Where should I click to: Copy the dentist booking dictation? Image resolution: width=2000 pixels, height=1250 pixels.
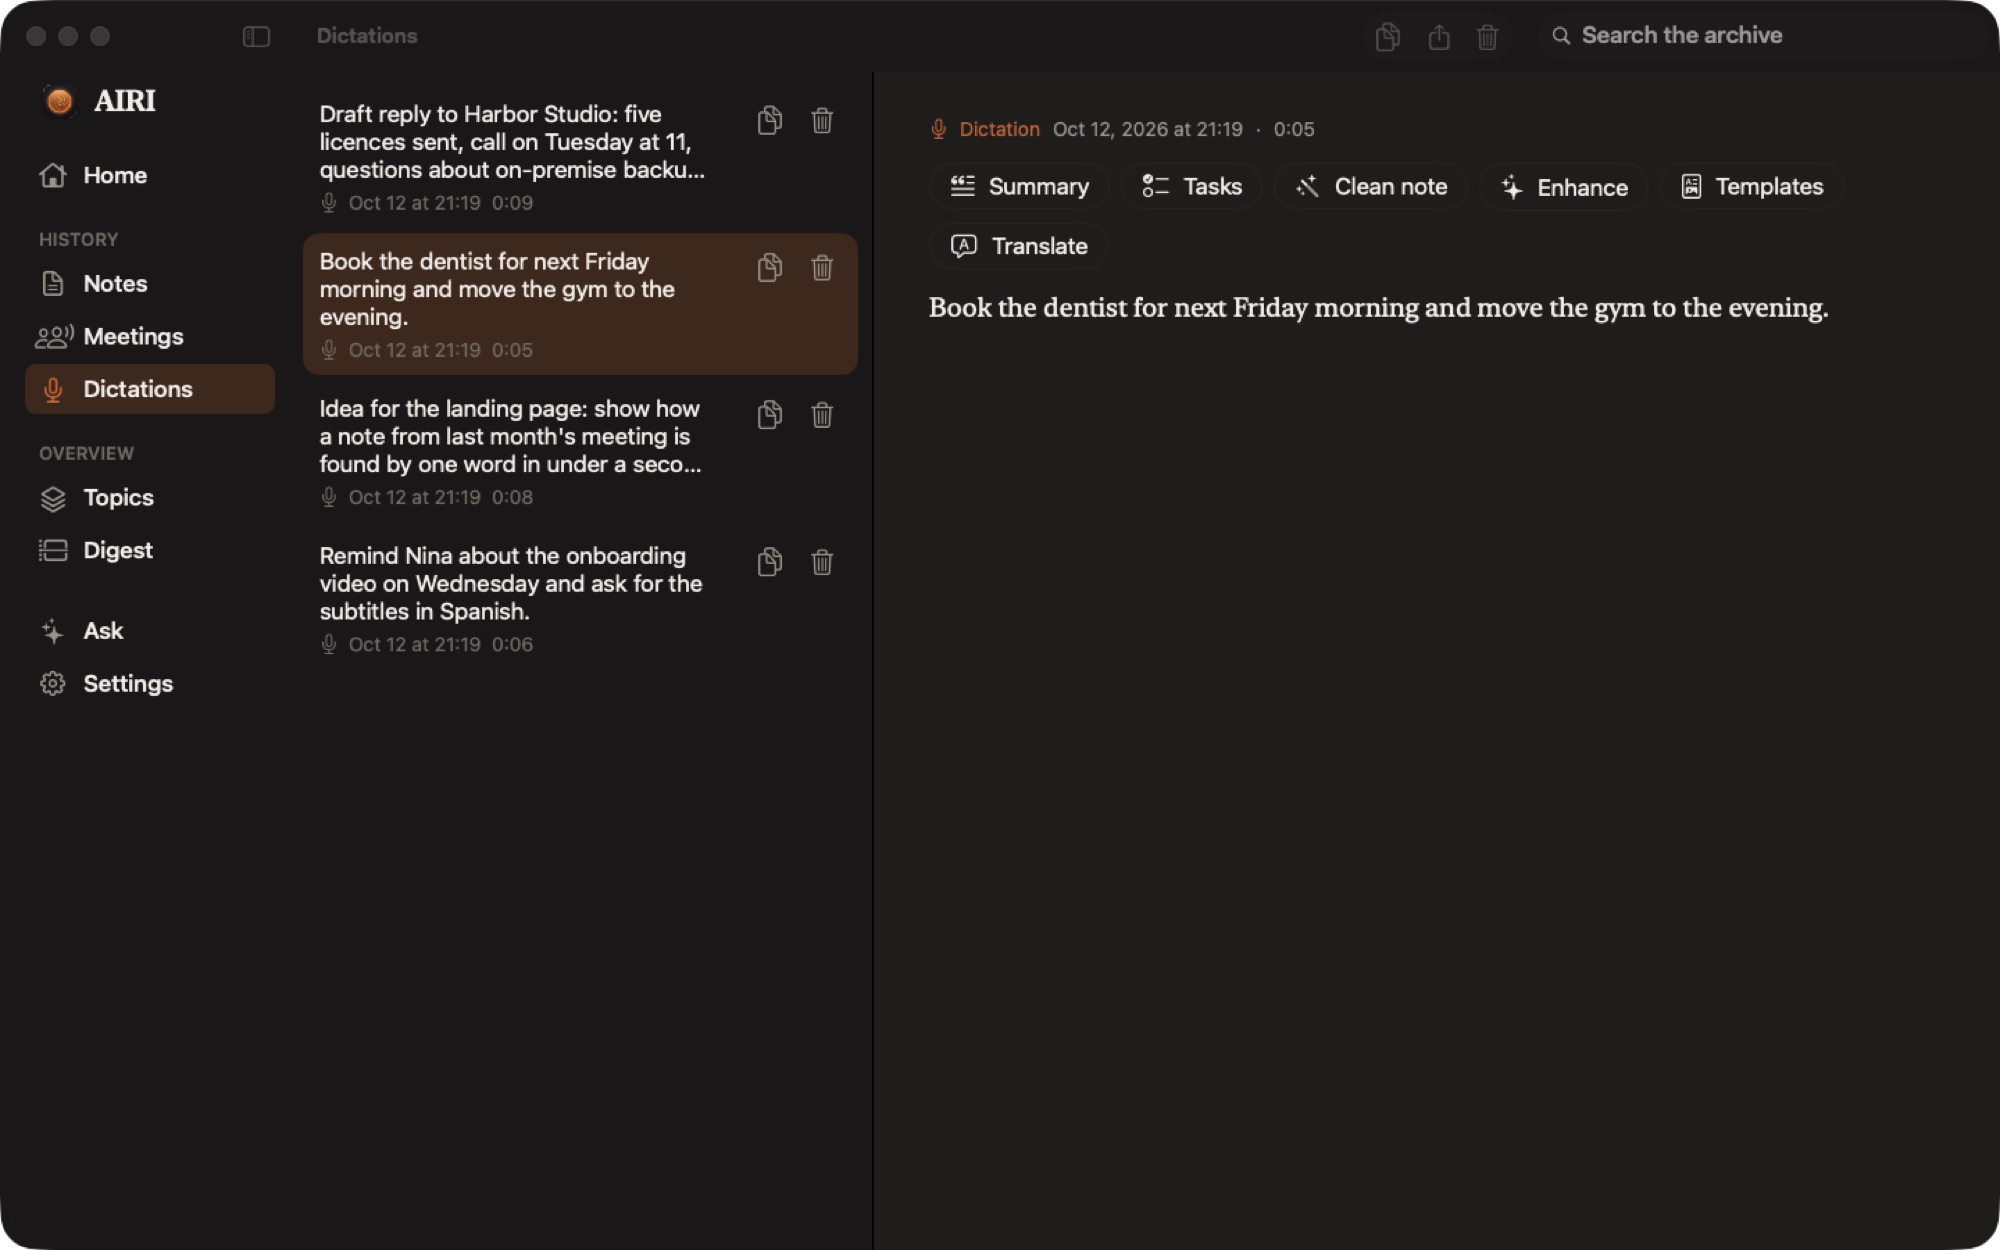[x=769, y=268]
